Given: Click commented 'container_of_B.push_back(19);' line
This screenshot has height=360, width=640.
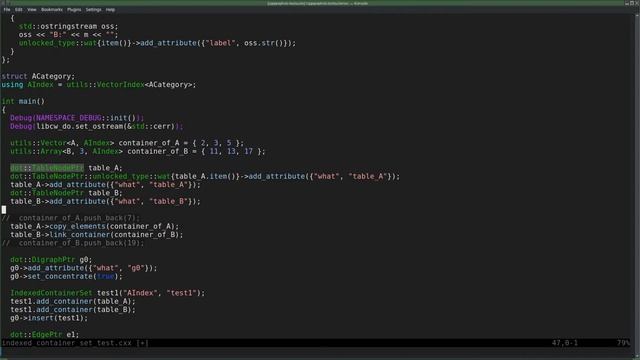Looking at the screenshot, I should click(73, 243).
